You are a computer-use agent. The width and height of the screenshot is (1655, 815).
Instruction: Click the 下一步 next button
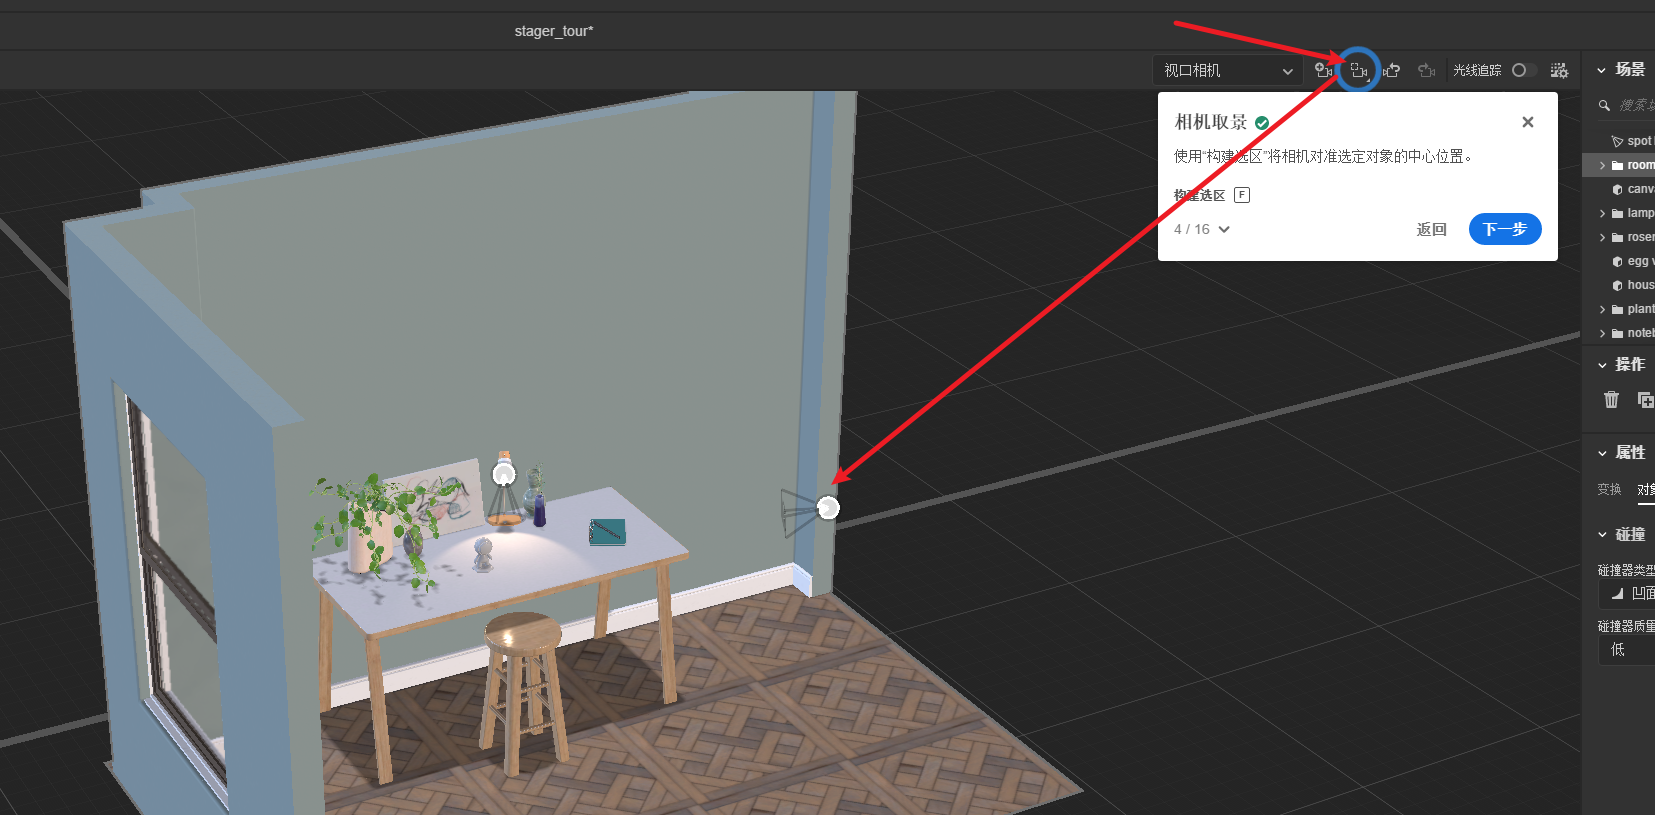click(x=1505, y=229)
